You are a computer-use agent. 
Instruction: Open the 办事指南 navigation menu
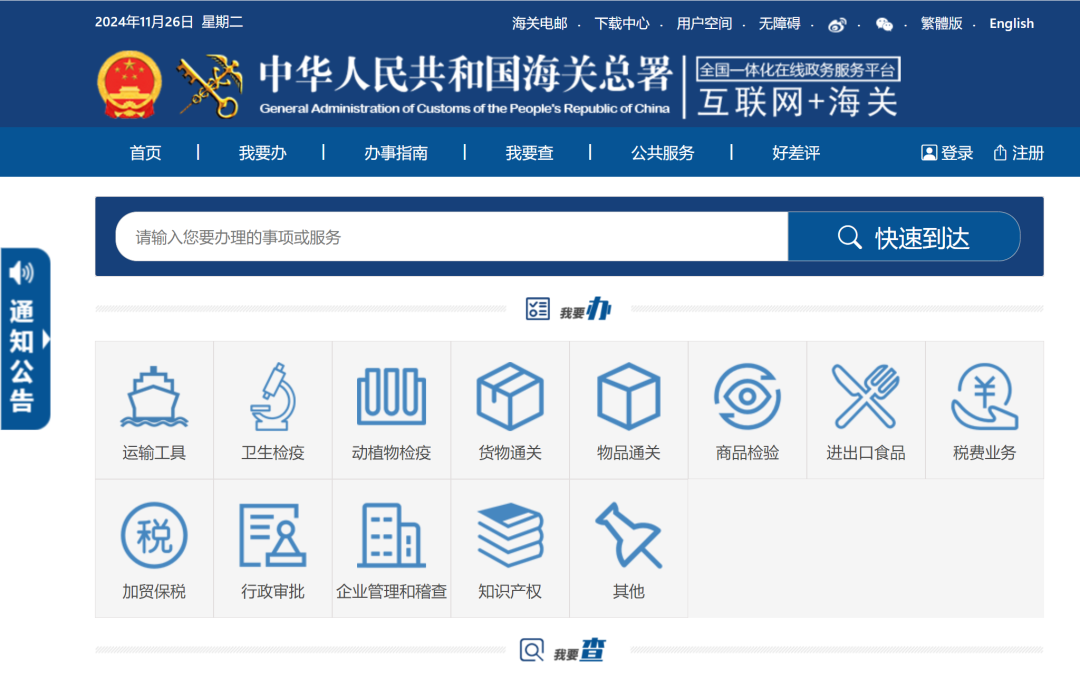396,153
